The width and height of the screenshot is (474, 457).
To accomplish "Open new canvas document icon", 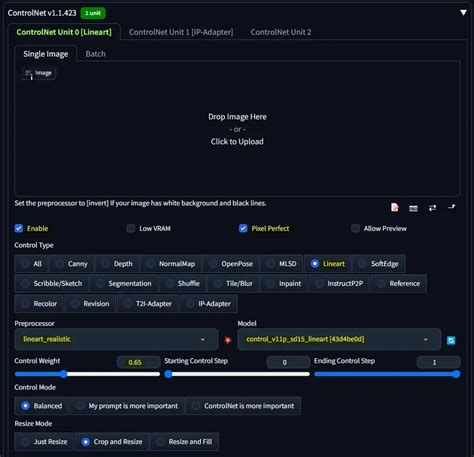I will [x=395, y=208].
